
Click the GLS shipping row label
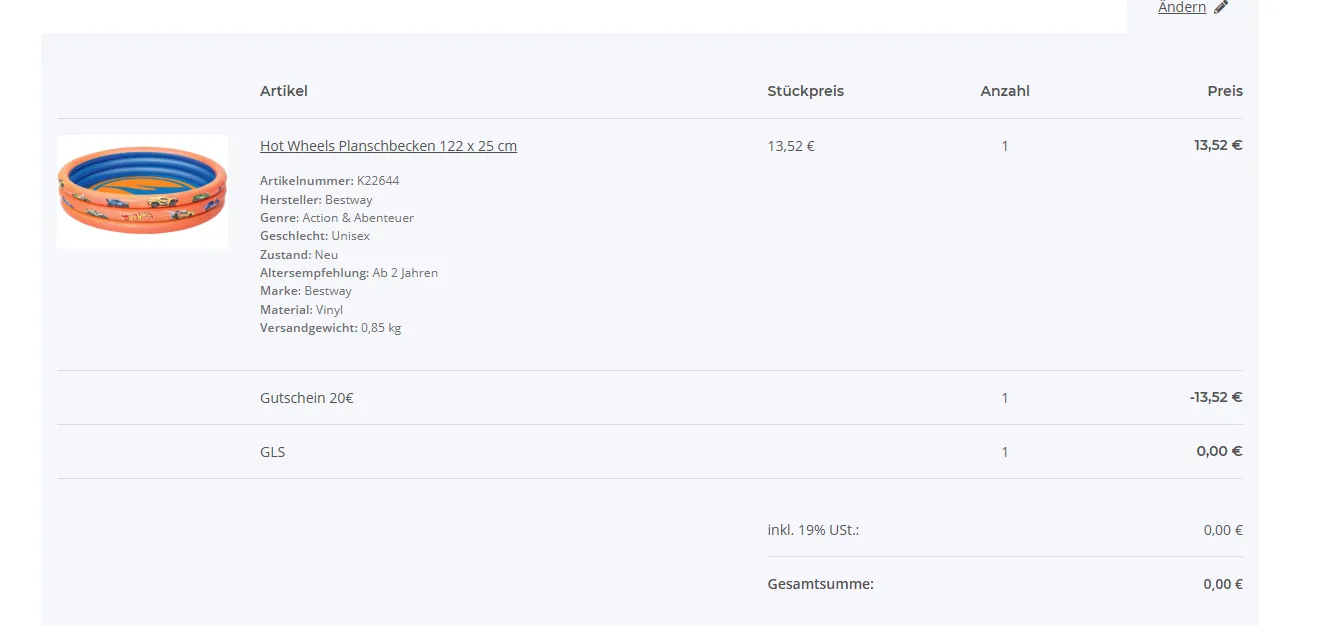[272, 452]
